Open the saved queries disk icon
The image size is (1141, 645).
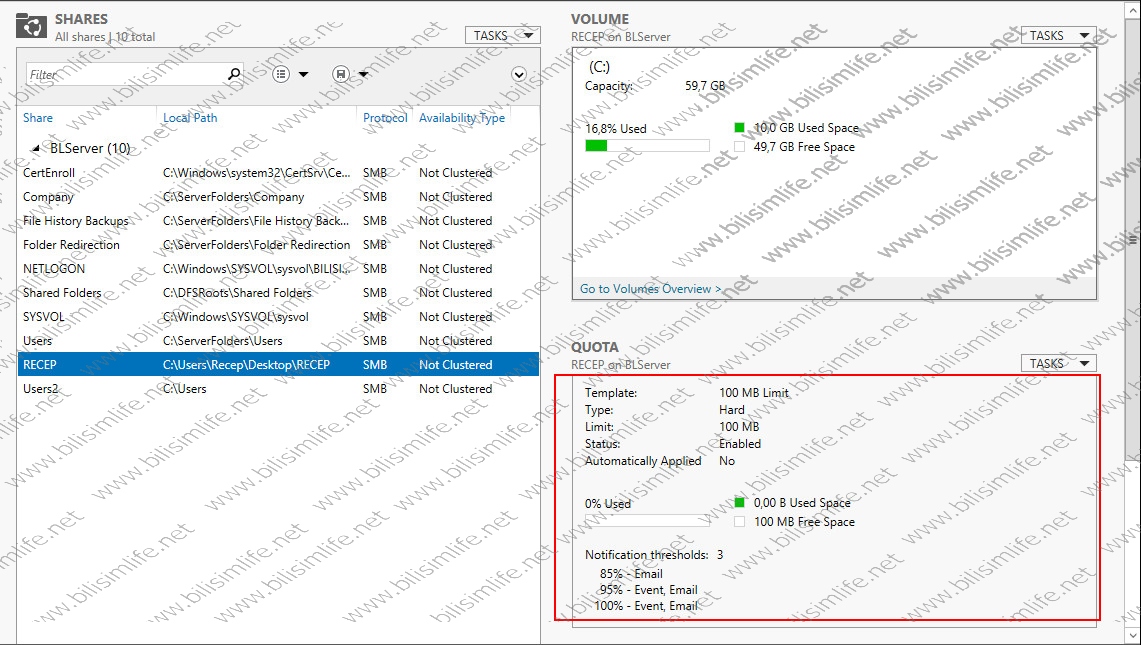tap(341, 74)
